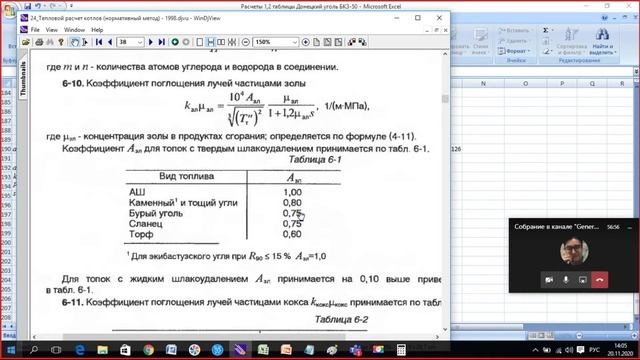Rotate the page left
Viewport: 640px width, 360px height.
tap(351, 42)
